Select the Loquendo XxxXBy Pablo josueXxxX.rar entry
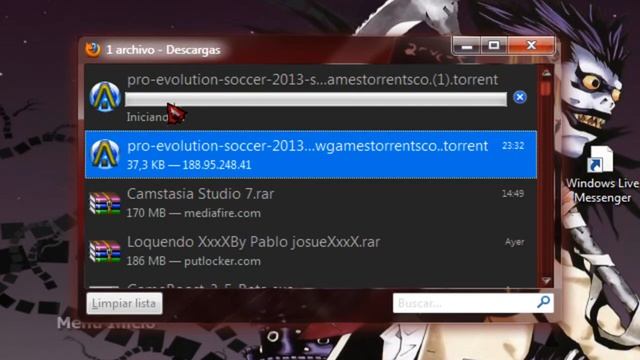The width and height of the screenshot is (640, 360). point(311,251)
